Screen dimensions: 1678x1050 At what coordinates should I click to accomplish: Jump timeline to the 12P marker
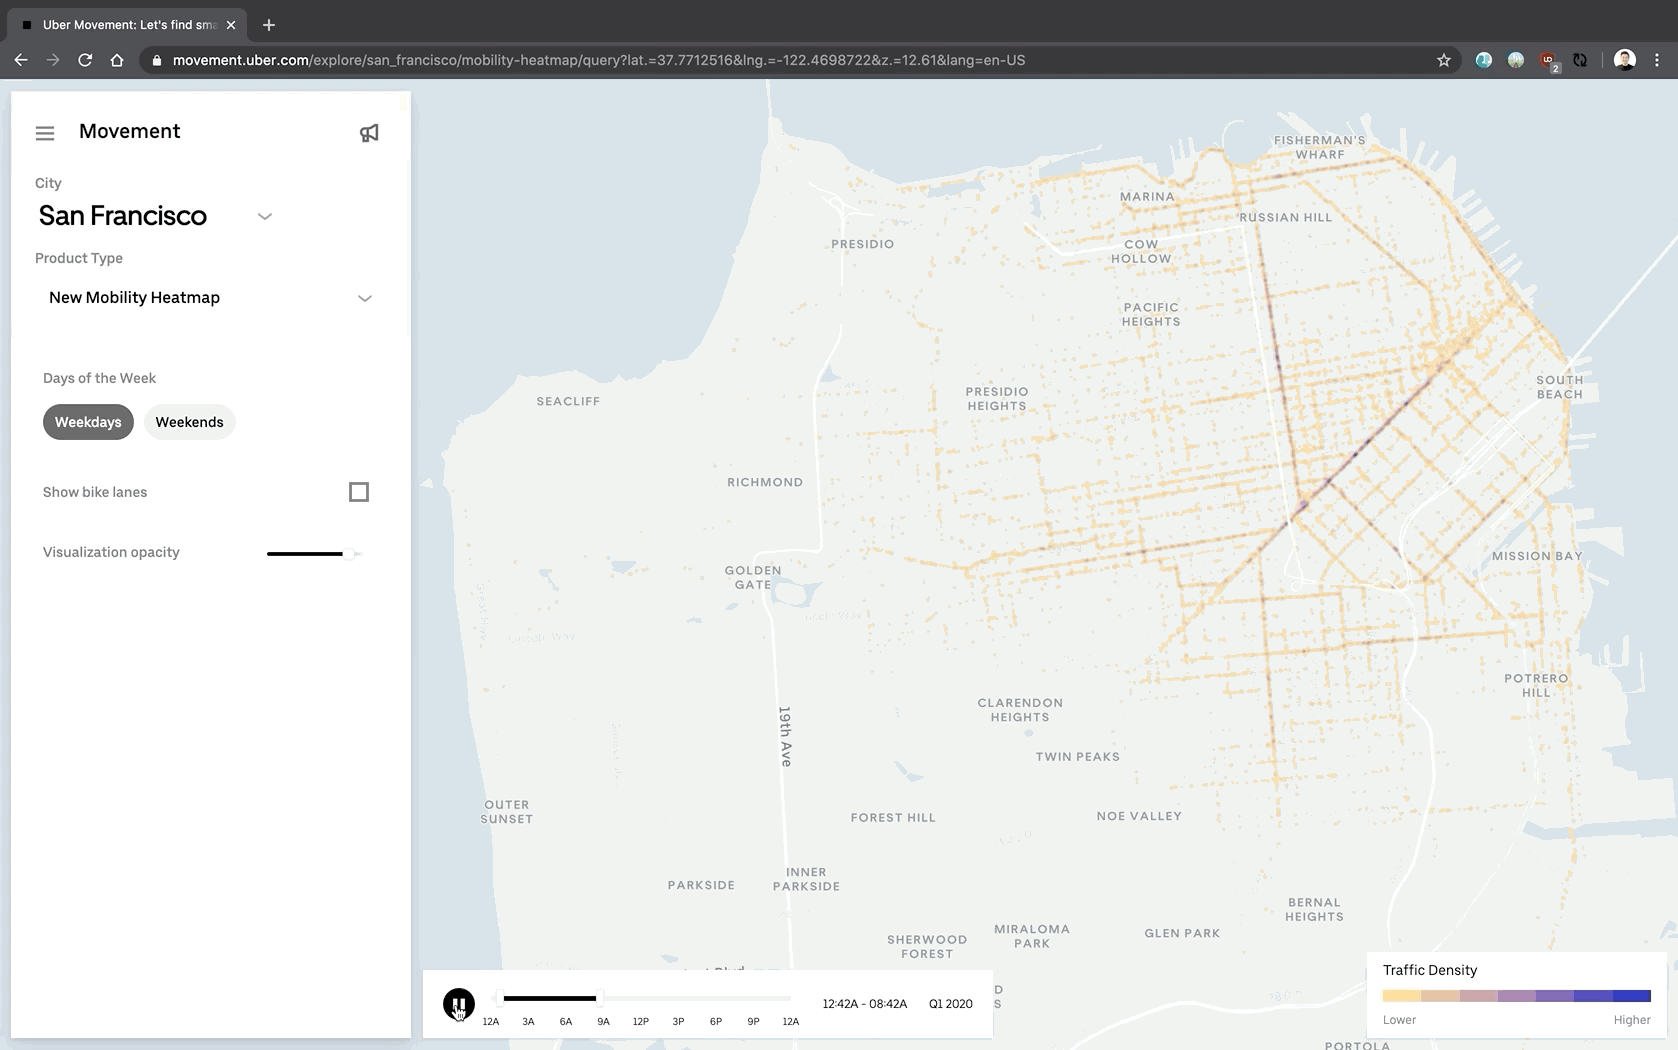[641, 1021]
